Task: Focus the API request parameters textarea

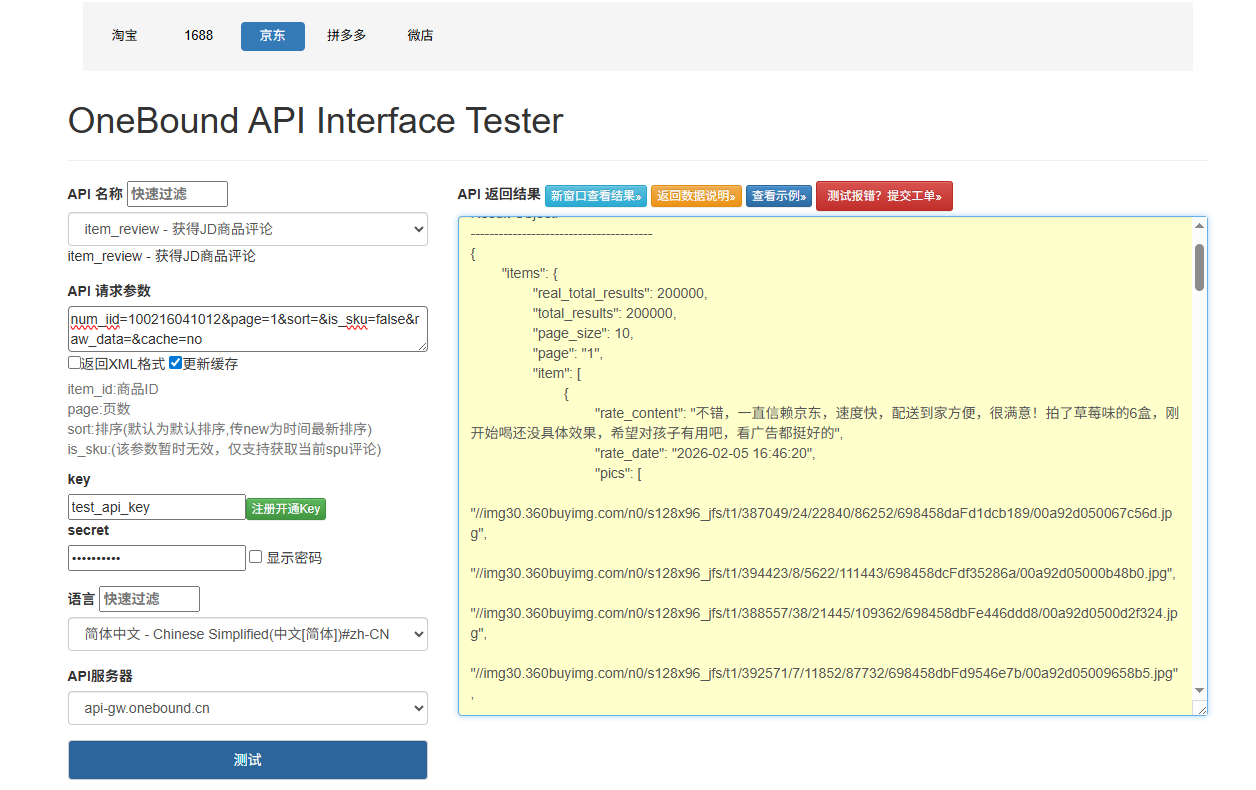Action: tap(247, 329)
